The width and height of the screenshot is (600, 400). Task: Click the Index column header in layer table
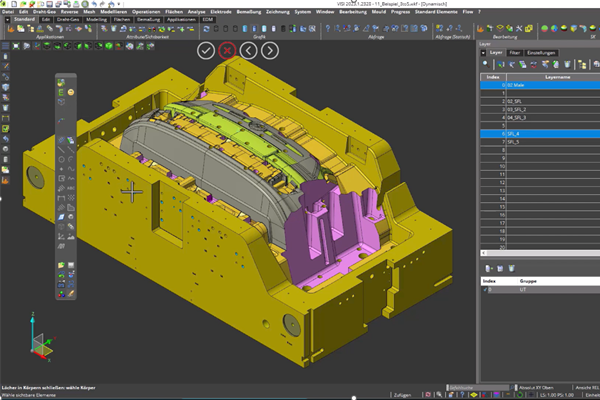[493, 77]
